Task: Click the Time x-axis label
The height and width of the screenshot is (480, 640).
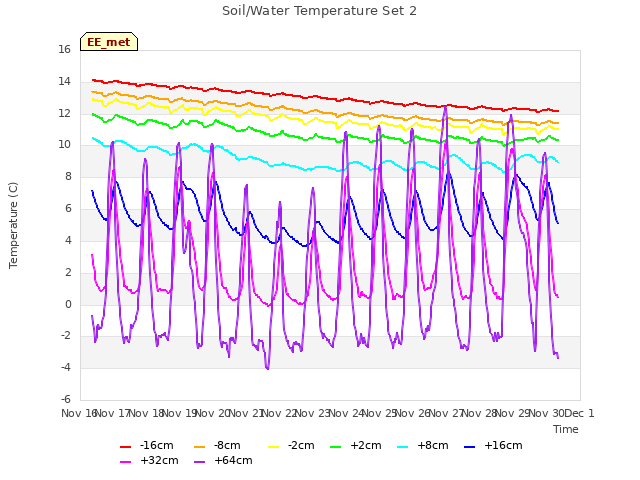Action: pos(566,429)
